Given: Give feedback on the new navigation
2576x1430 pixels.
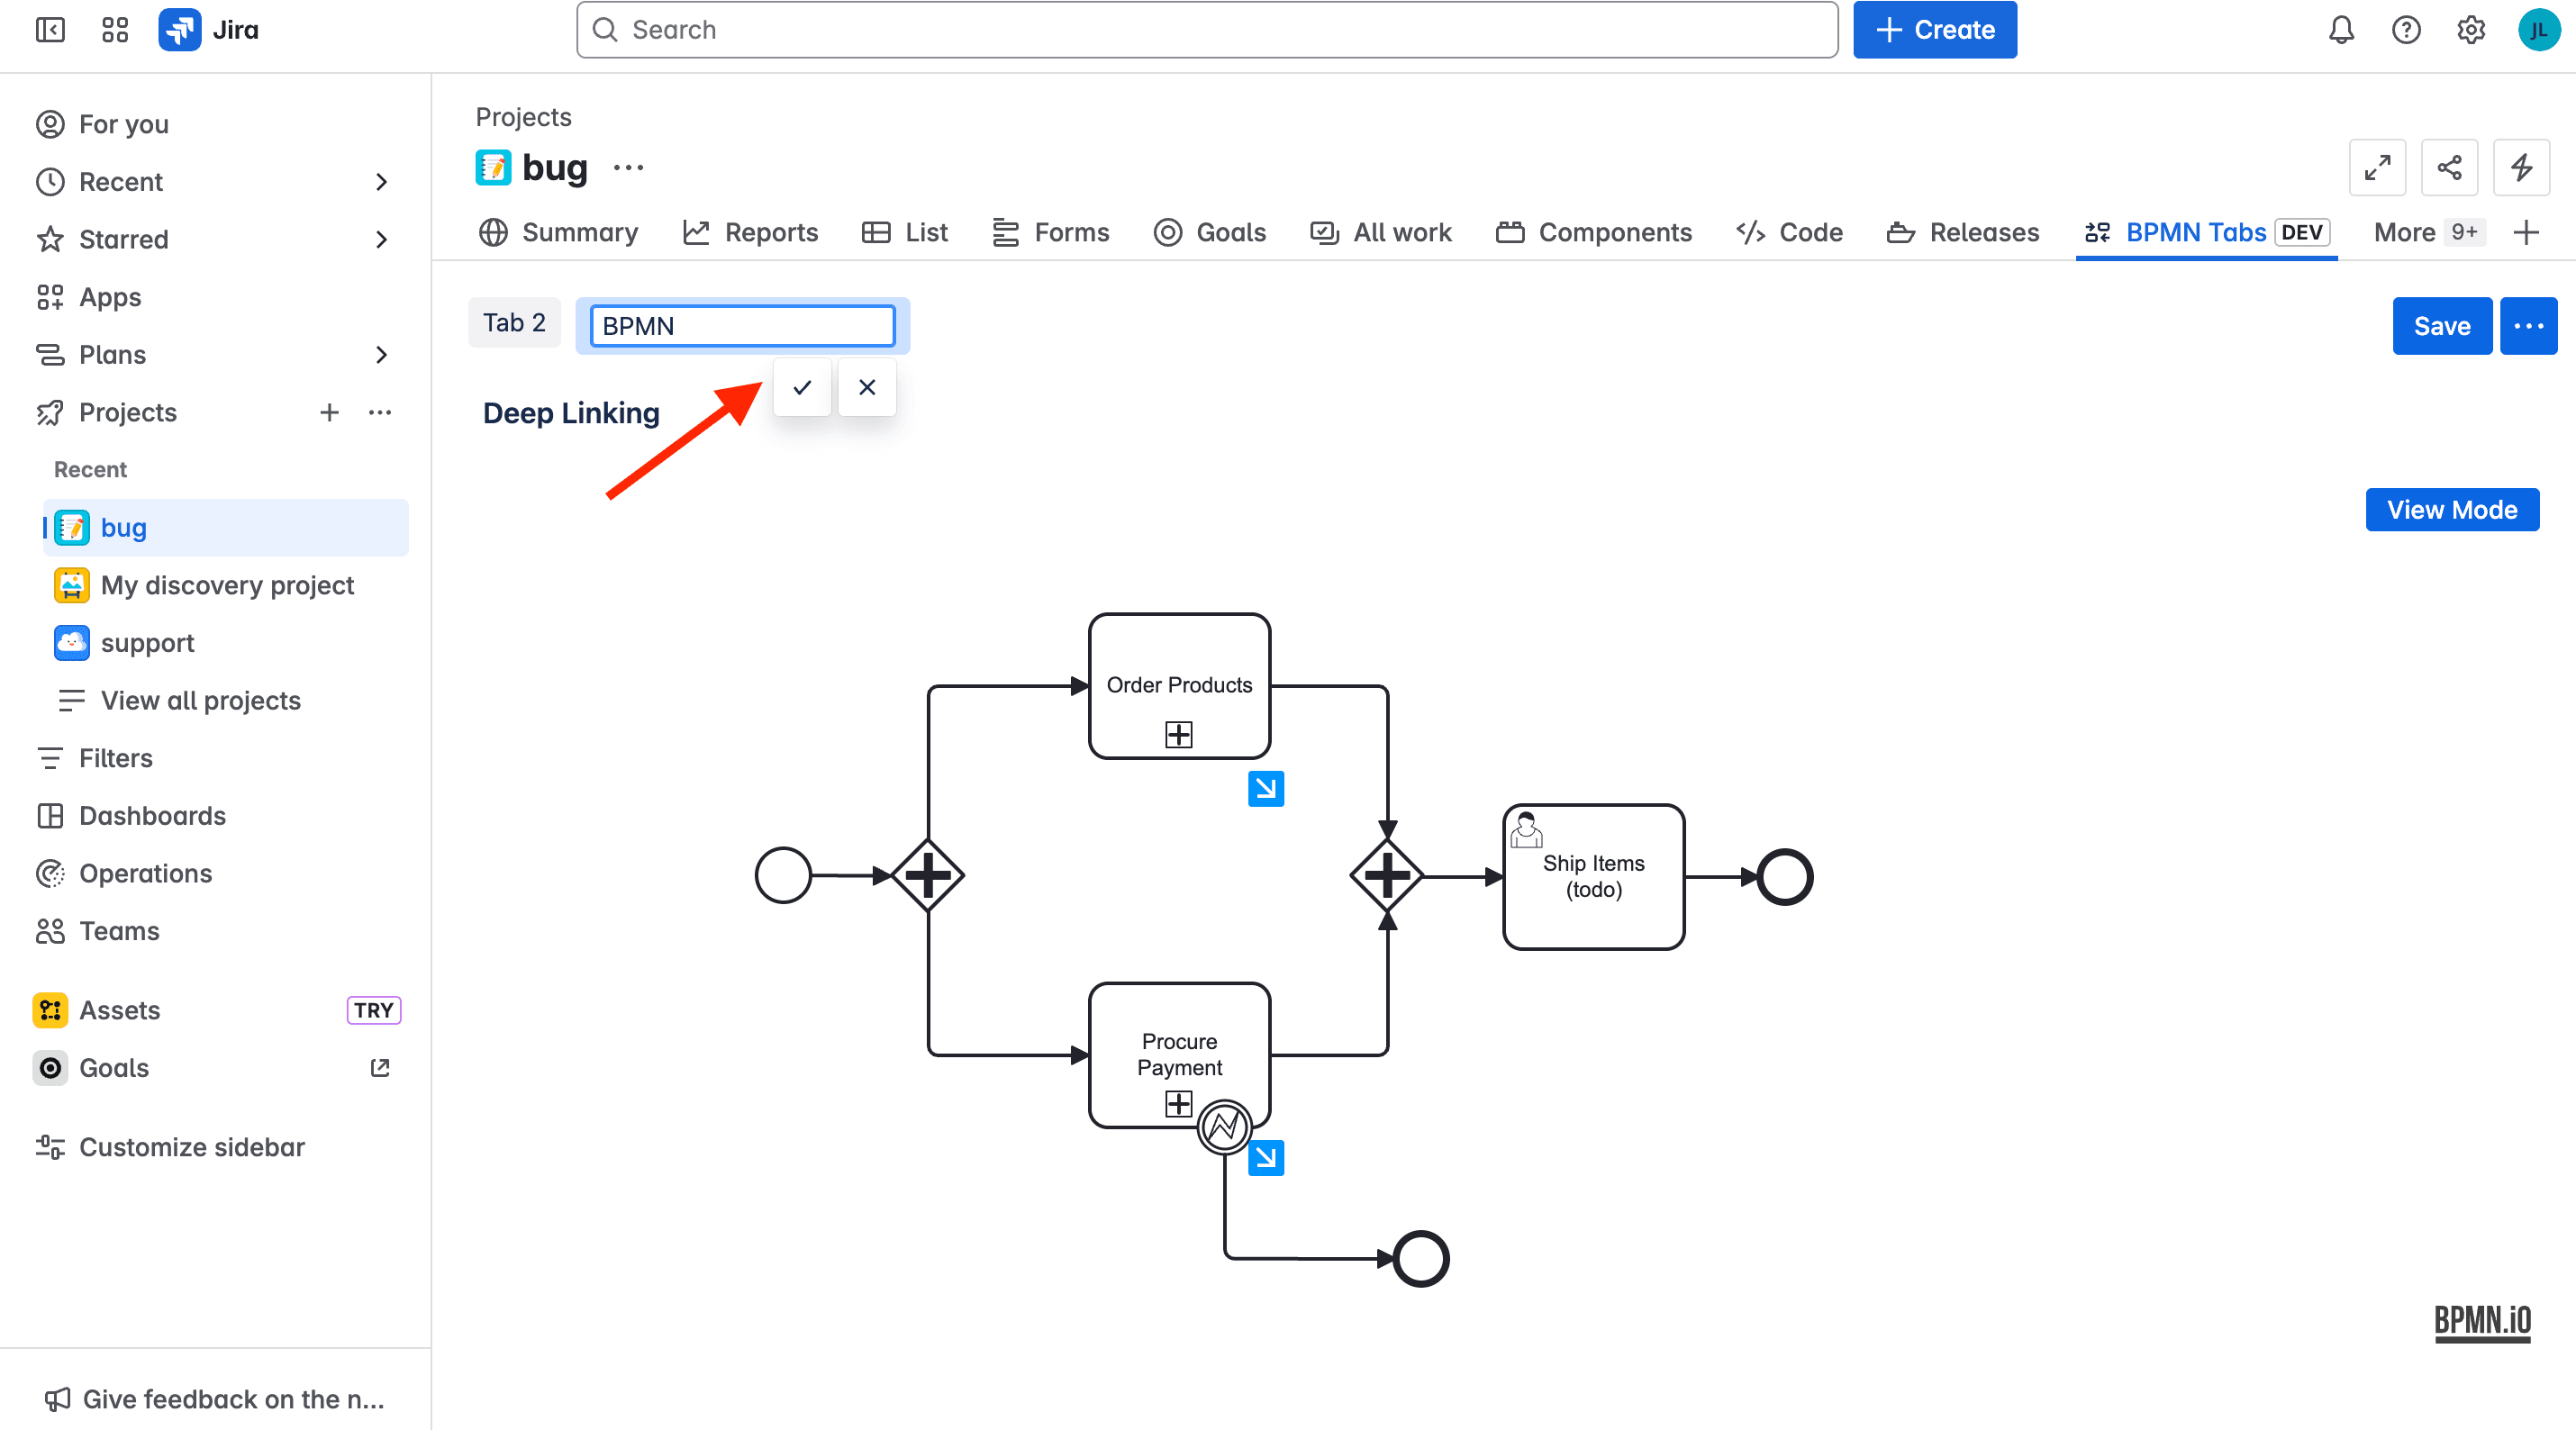Looking at the screenshot, I should click(215, 1399).
